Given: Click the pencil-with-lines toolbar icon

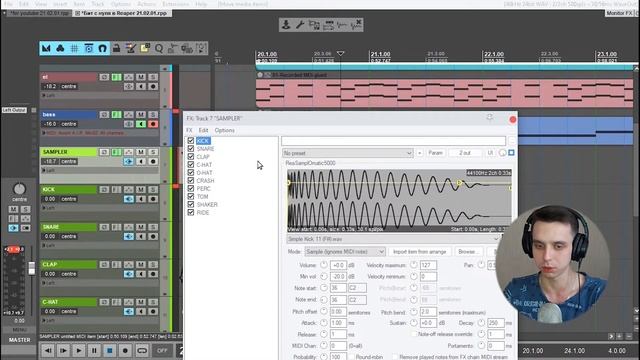Looking at the screenshot, I should 131,49.
